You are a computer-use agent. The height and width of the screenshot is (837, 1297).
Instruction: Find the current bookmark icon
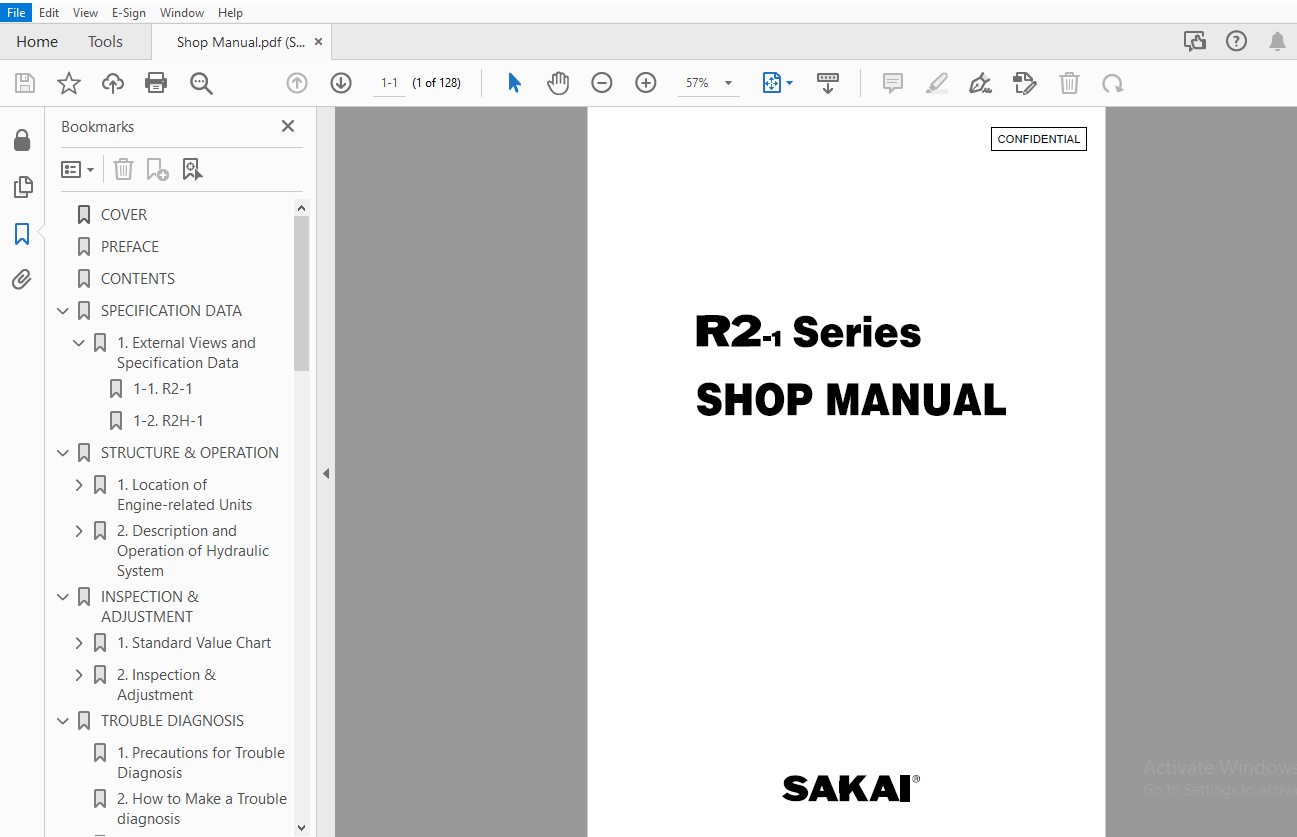point(192,169)
